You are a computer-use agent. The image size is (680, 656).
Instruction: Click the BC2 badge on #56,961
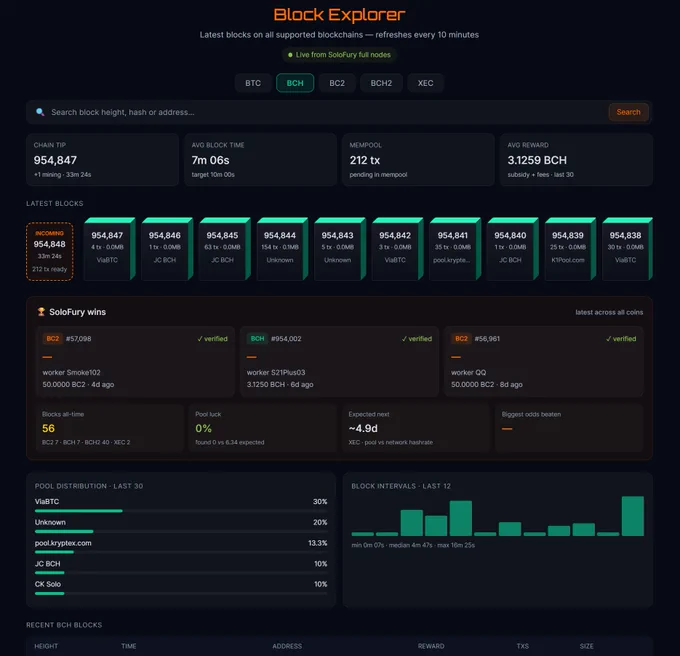[461, 339]
